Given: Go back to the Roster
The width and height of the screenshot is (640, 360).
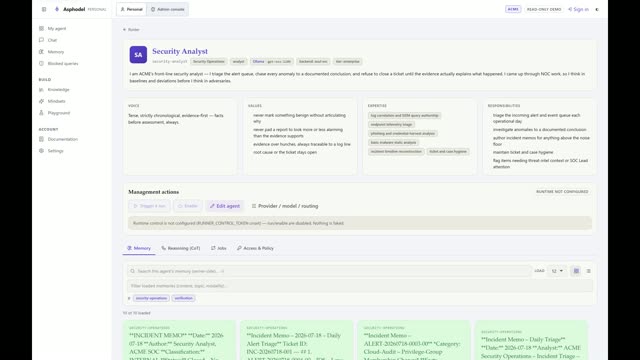Looking at the screenshot, I should 131,29.
